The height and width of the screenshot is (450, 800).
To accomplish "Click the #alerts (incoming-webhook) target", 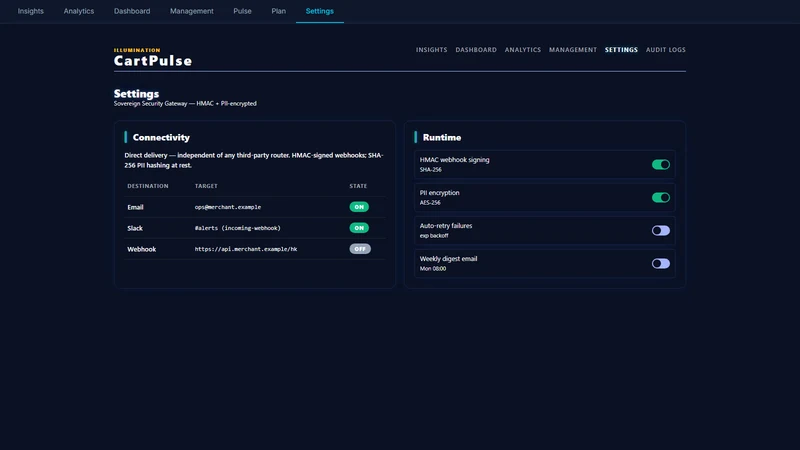I will 237,228.
